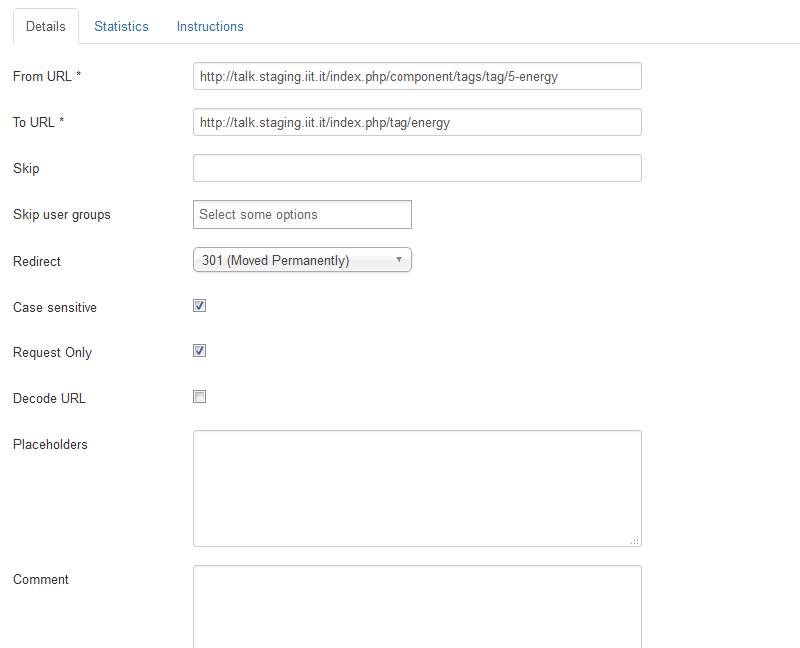
Task: Click inside the Comment text area
Action: pyautogui.click(x=417, y=607)
